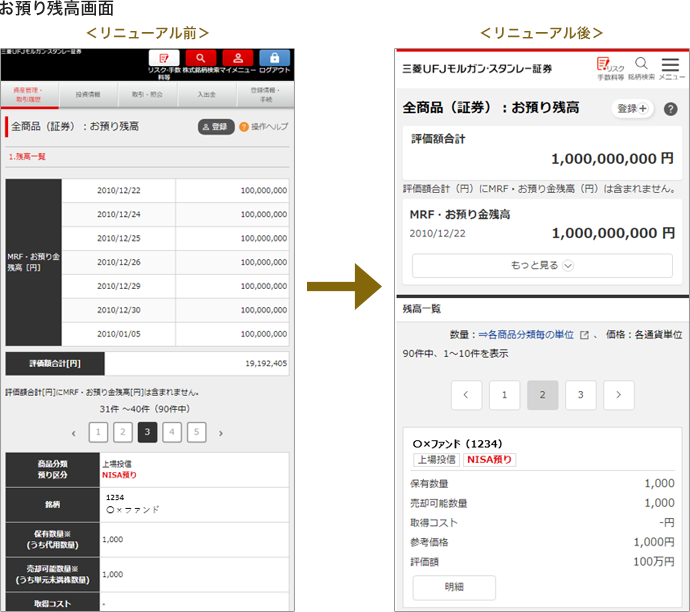Select 2010/12/30 date cell
690x612 pixels.
(x=119, y=310)
